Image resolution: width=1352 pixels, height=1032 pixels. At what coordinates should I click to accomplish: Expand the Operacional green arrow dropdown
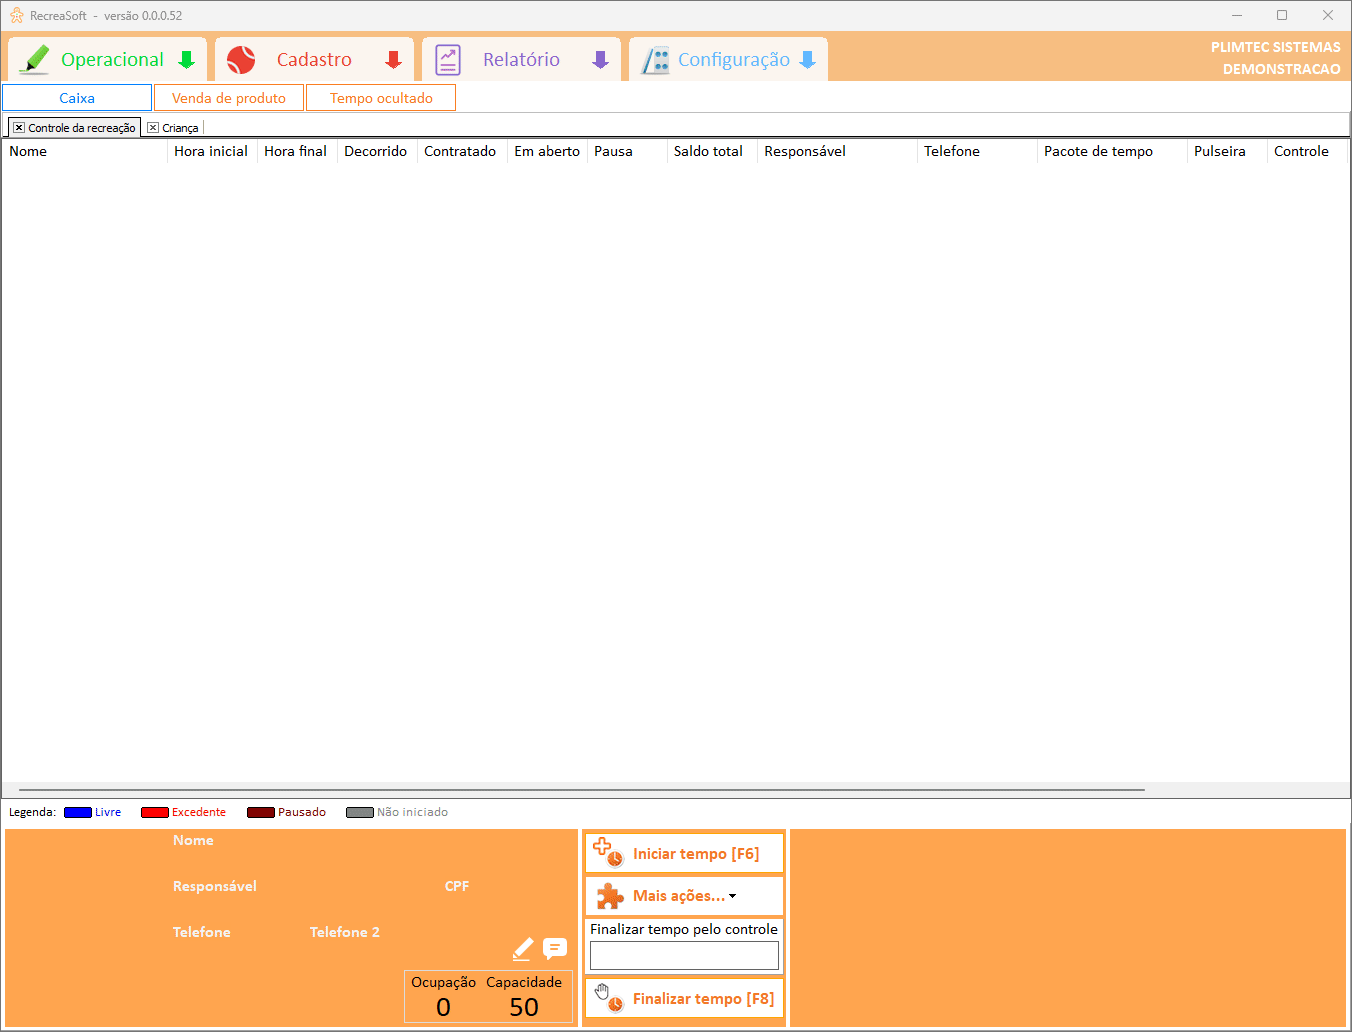click(x=186, y=60)
